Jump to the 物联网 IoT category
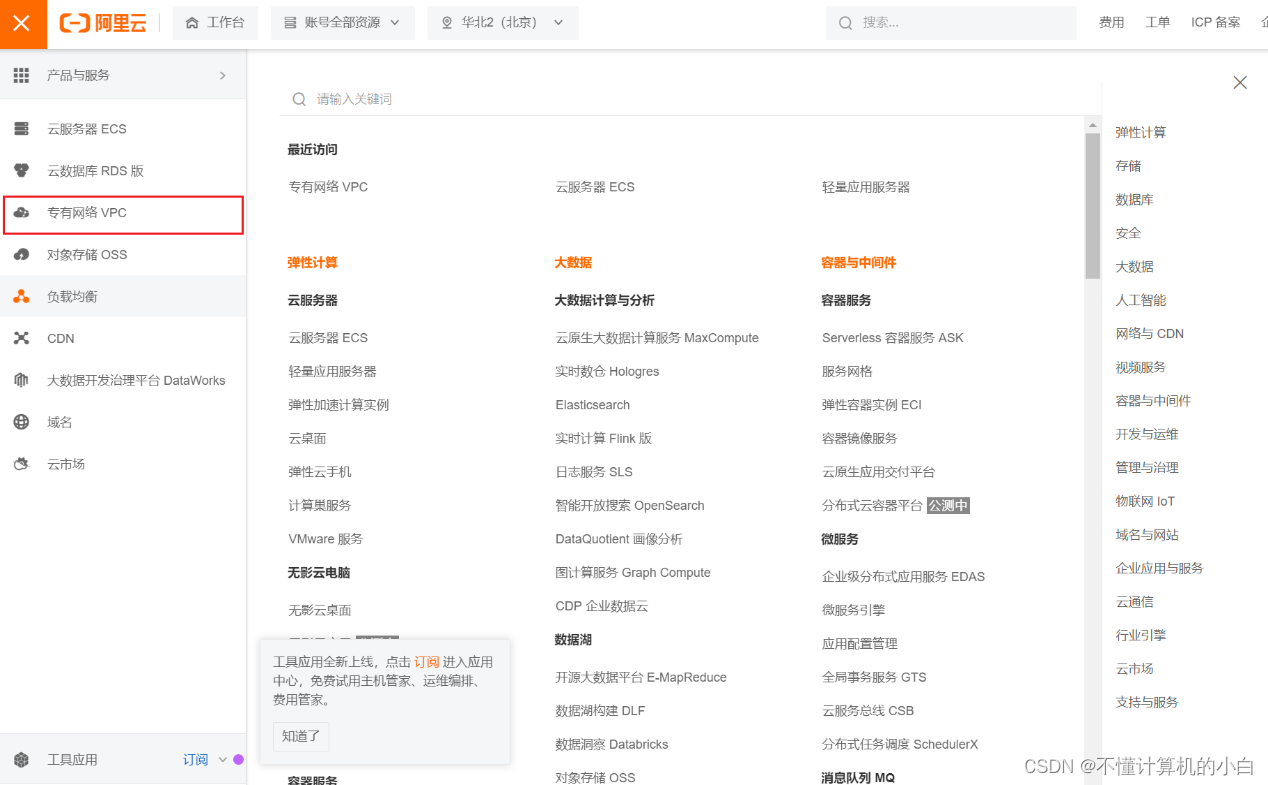 pyautogui.click(x=1145, y=501)
